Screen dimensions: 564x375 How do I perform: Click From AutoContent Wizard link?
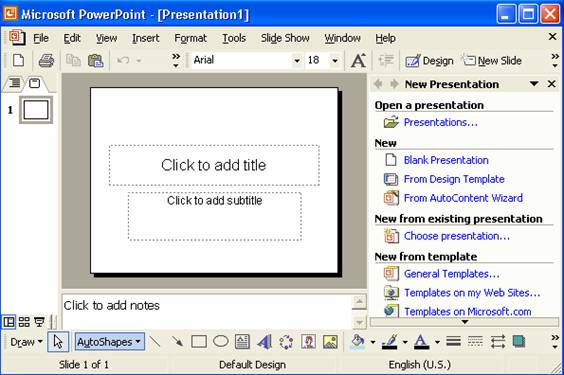coord(463,198)
